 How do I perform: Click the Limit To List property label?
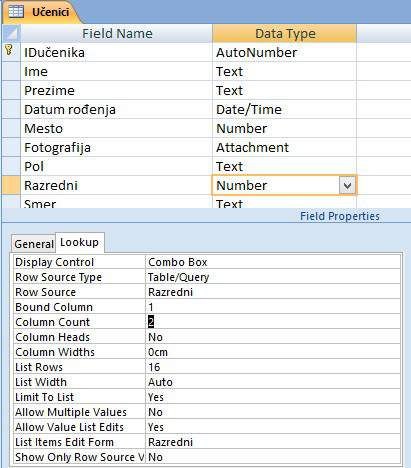click(79, 397)
